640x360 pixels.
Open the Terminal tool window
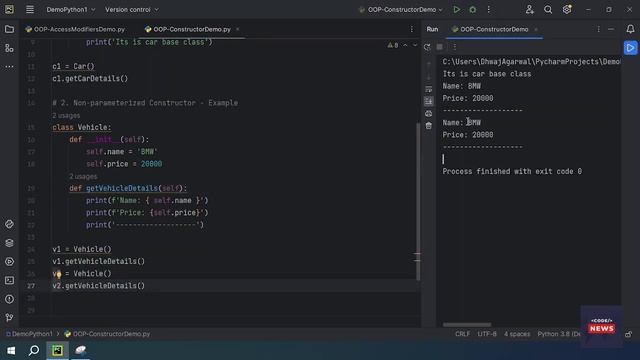tap(9, 280)
